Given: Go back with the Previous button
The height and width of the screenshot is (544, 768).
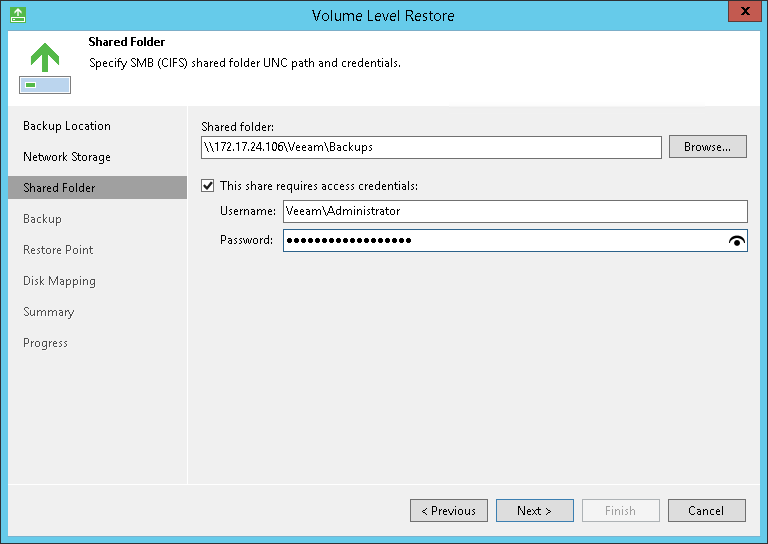Looking at the screenshot, I should [x=449, y=511].
